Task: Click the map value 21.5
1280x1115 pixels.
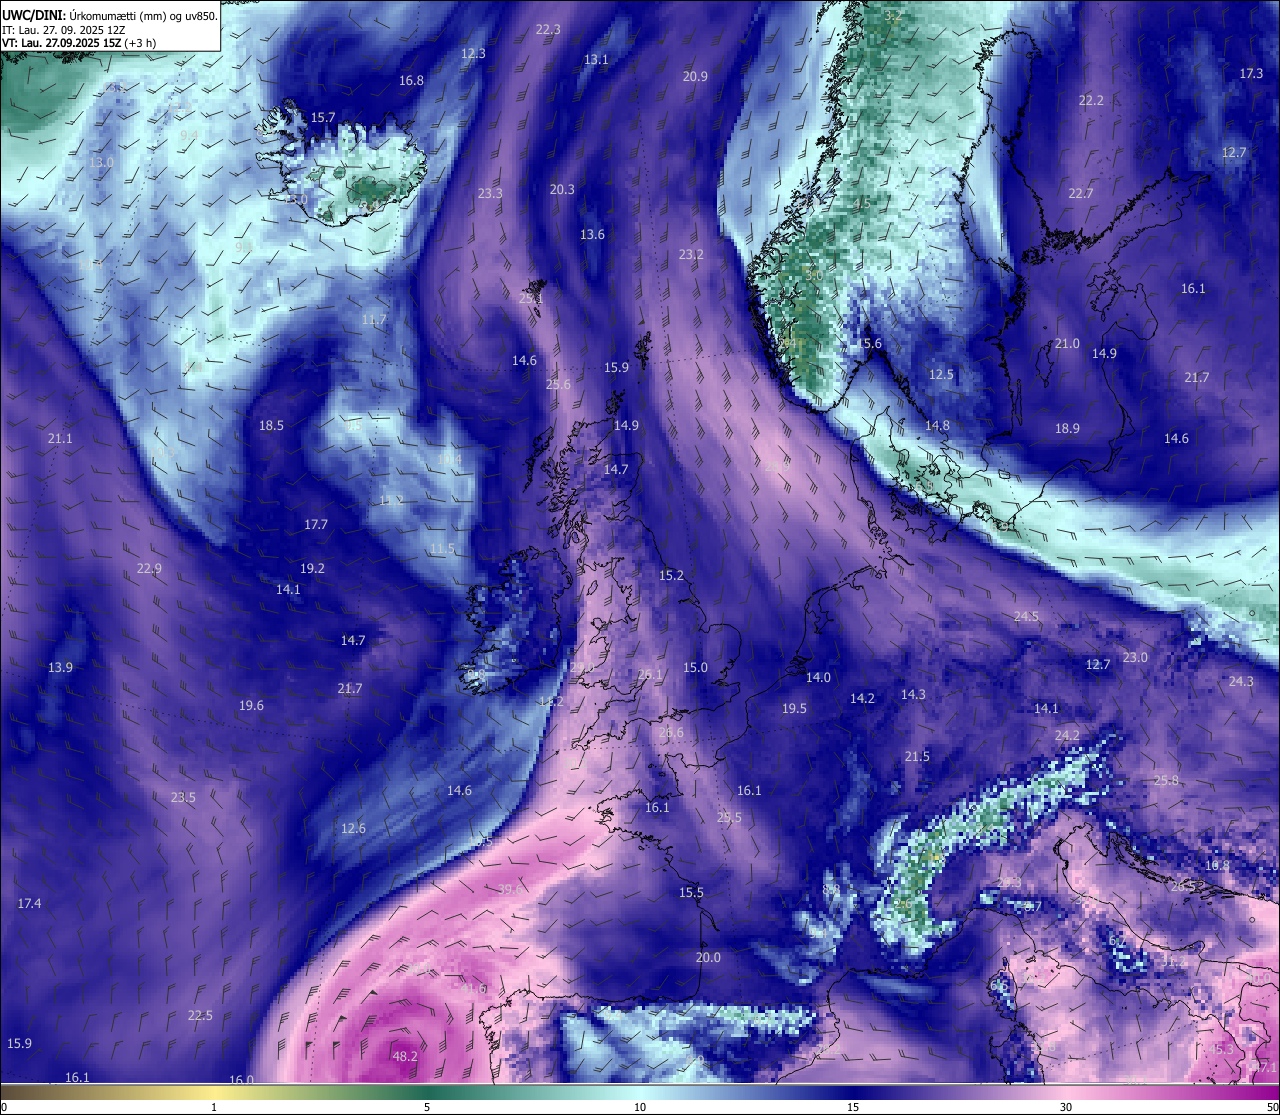Action: pos(917,757)
